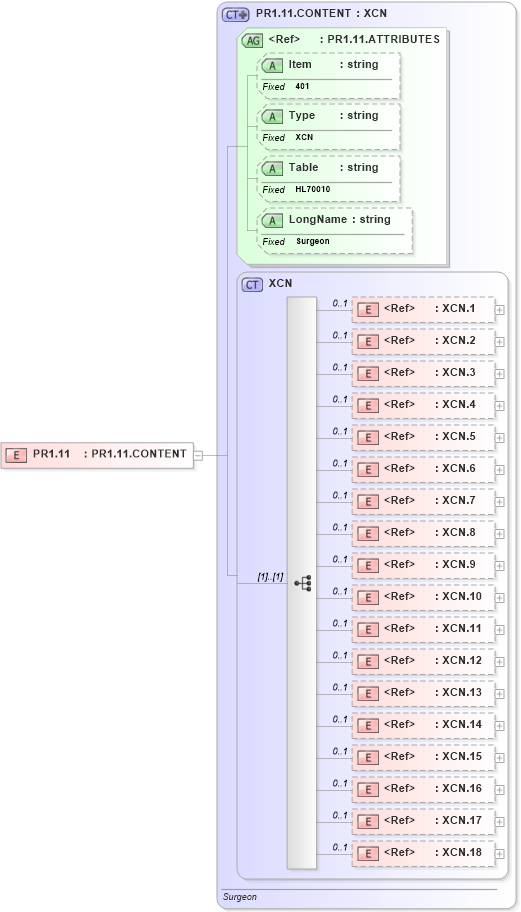Select the XCN.16 element reference label

tap(433, 788)
